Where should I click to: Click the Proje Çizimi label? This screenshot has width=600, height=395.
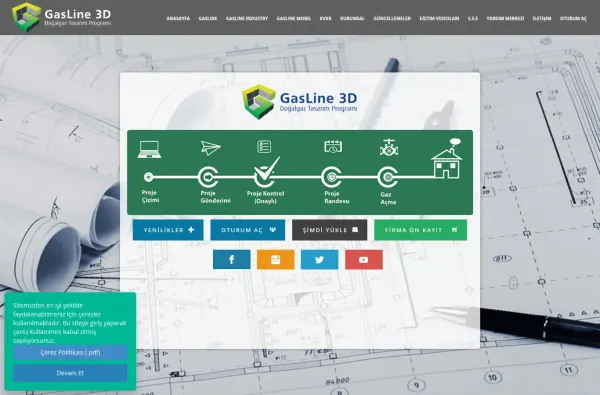[150, 196]
